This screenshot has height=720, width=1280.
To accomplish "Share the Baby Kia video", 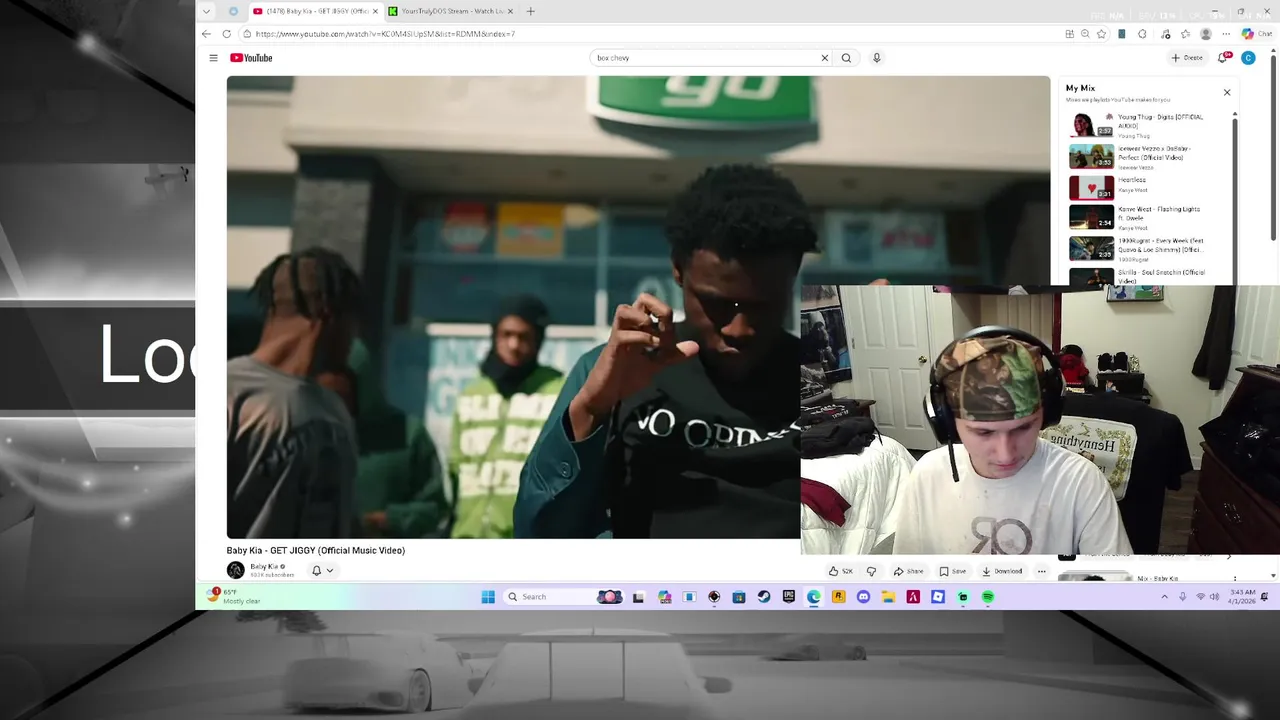I will click(x=908, y=571).
